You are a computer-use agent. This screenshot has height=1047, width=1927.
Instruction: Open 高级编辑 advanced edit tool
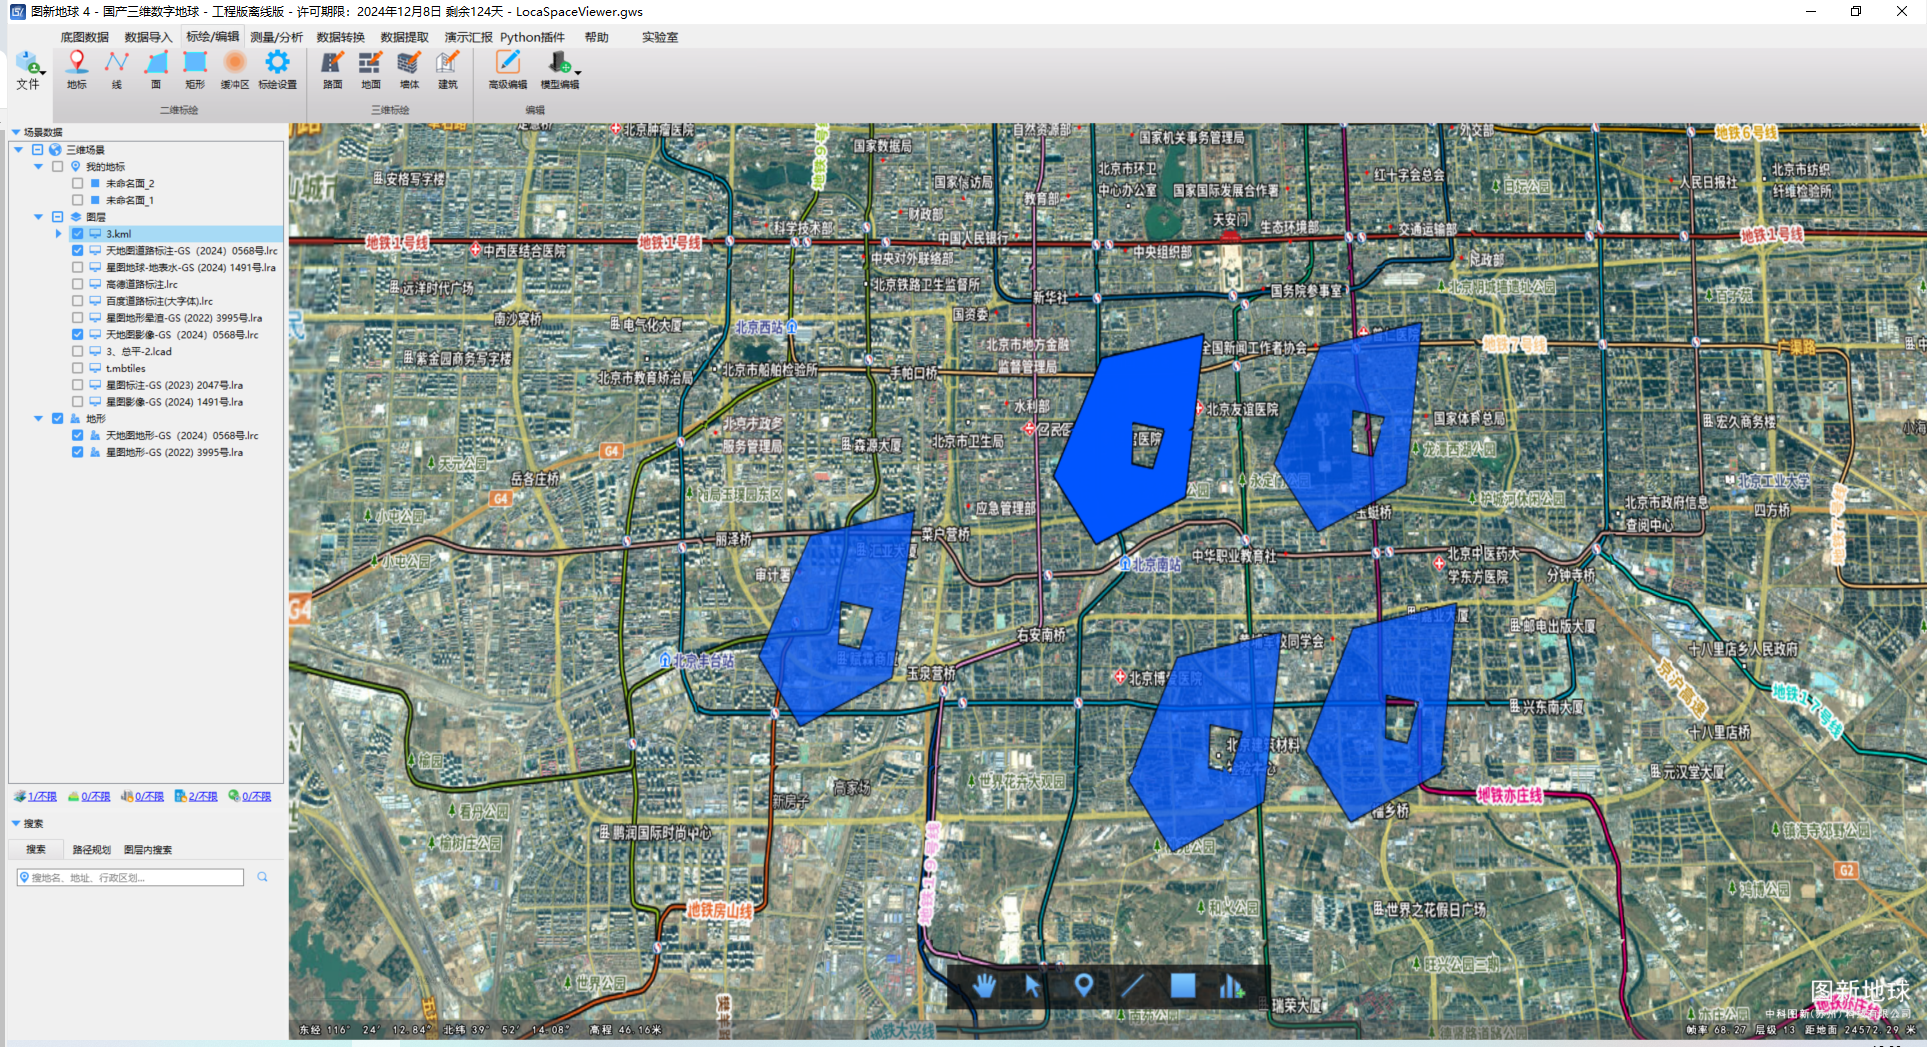(x=508, y=69)
